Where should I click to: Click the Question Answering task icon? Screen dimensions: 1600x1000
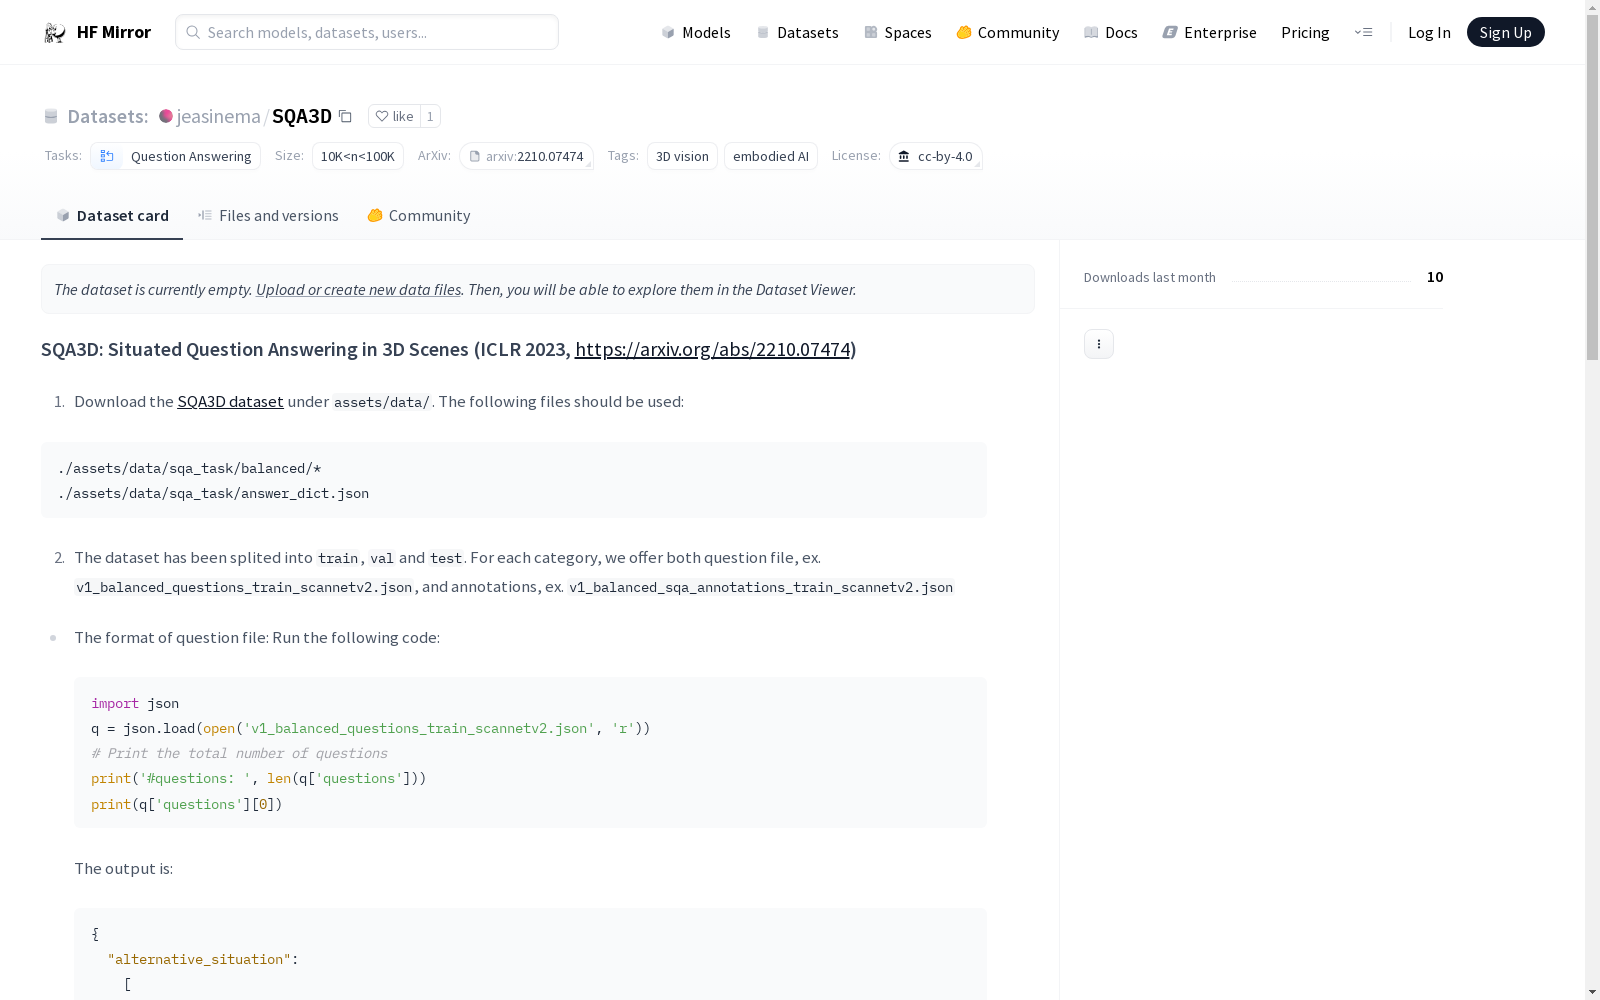(107, 156)
